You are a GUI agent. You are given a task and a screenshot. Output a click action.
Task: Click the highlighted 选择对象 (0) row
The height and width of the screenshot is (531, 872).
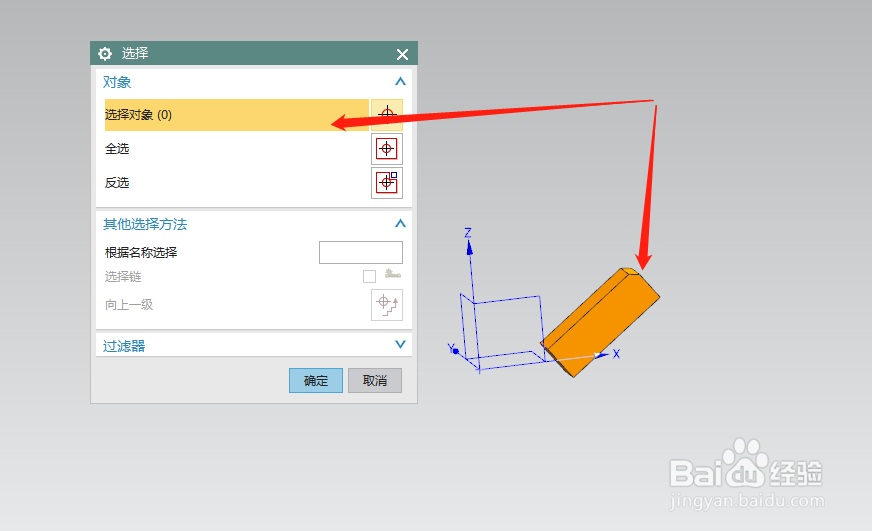(237, 115)
